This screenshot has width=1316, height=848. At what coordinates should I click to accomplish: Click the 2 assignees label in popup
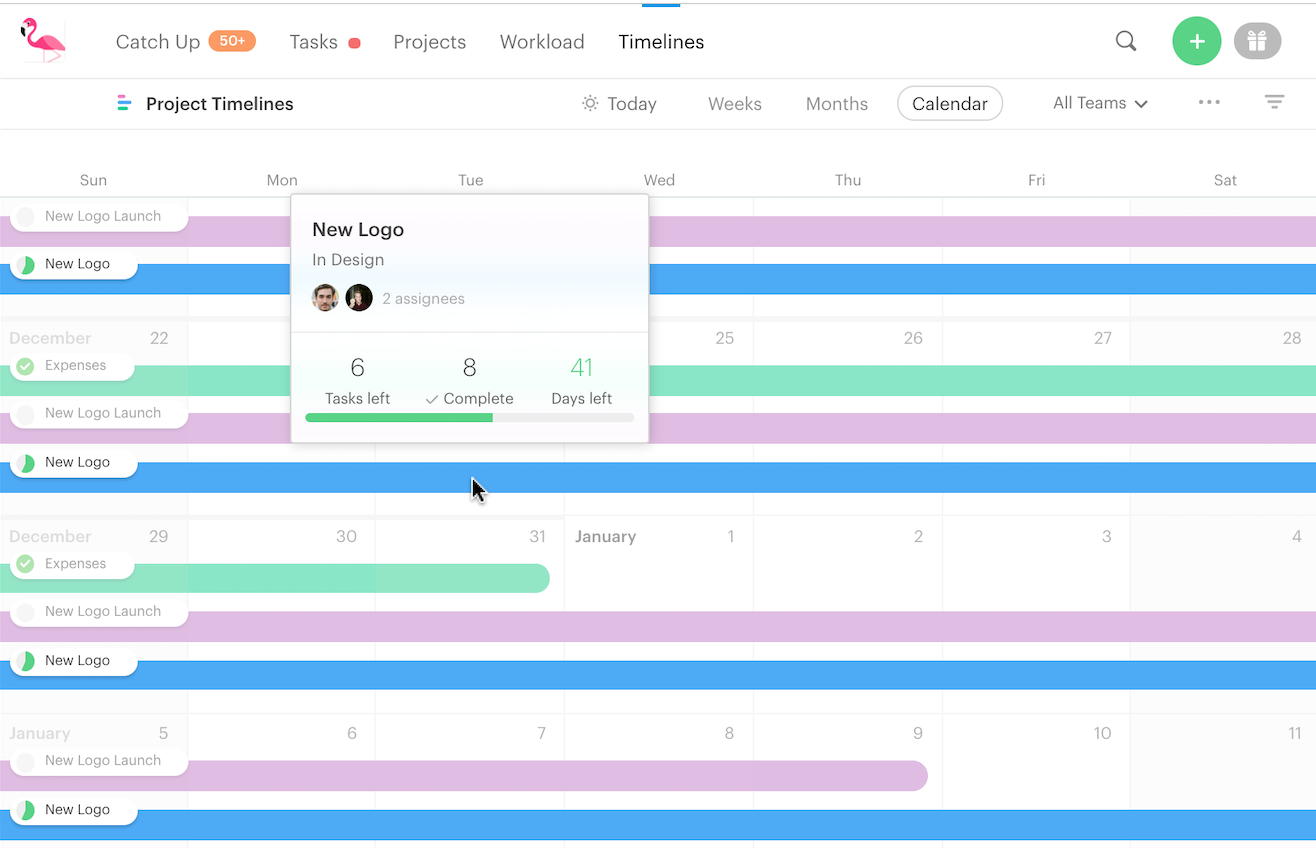(x=423, y=299)
